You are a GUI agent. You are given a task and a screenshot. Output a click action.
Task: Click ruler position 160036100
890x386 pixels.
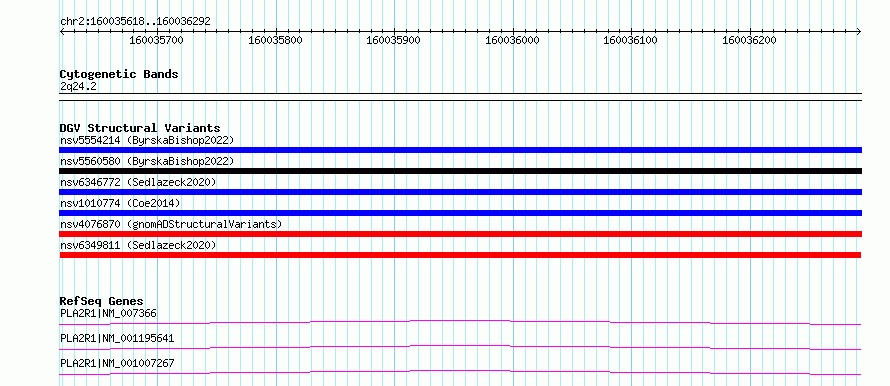631,40
